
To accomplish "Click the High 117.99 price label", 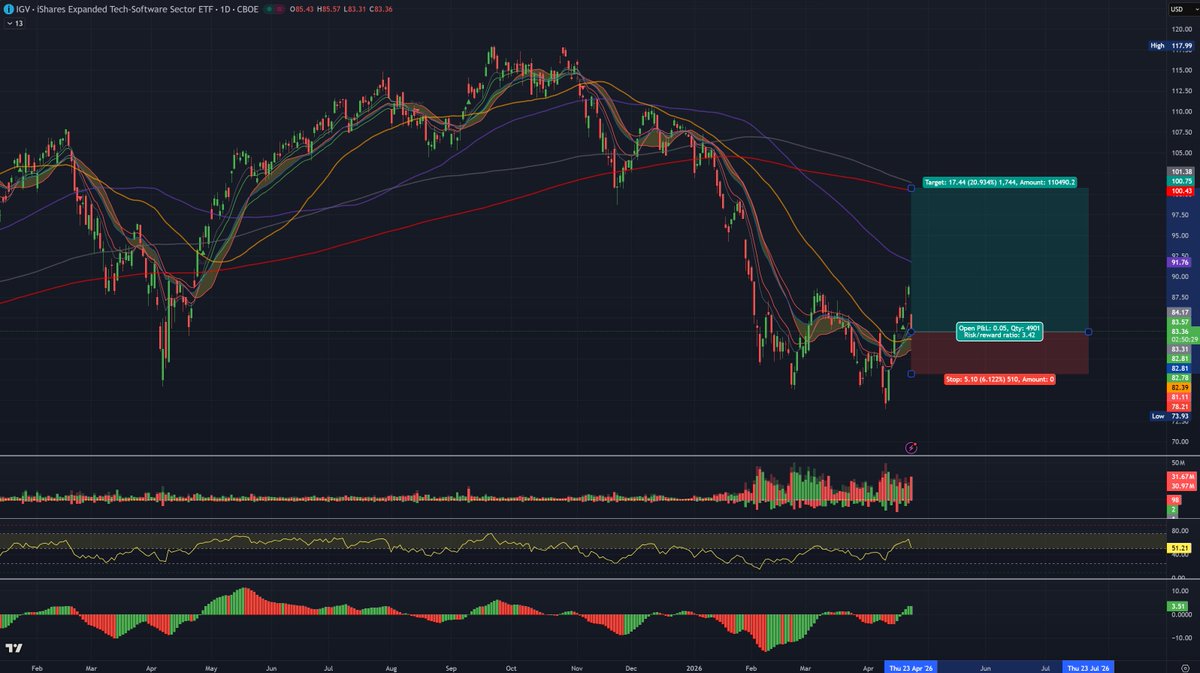I will pyautogui.click(x=1171, y=45).
